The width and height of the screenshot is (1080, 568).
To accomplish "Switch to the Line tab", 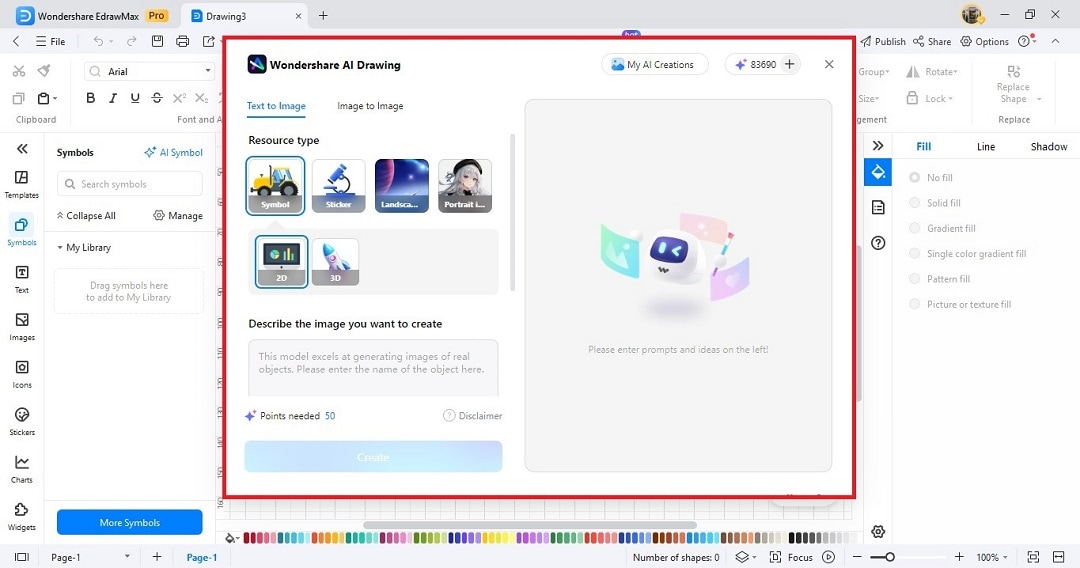I will coord(986,147).
